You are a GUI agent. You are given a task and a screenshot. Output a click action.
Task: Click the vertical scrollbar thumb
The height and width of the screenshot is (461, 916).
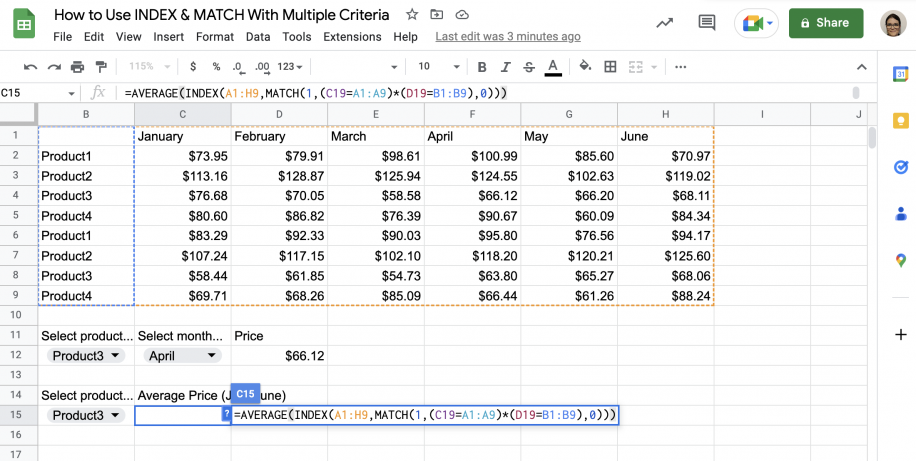point(872,138)
